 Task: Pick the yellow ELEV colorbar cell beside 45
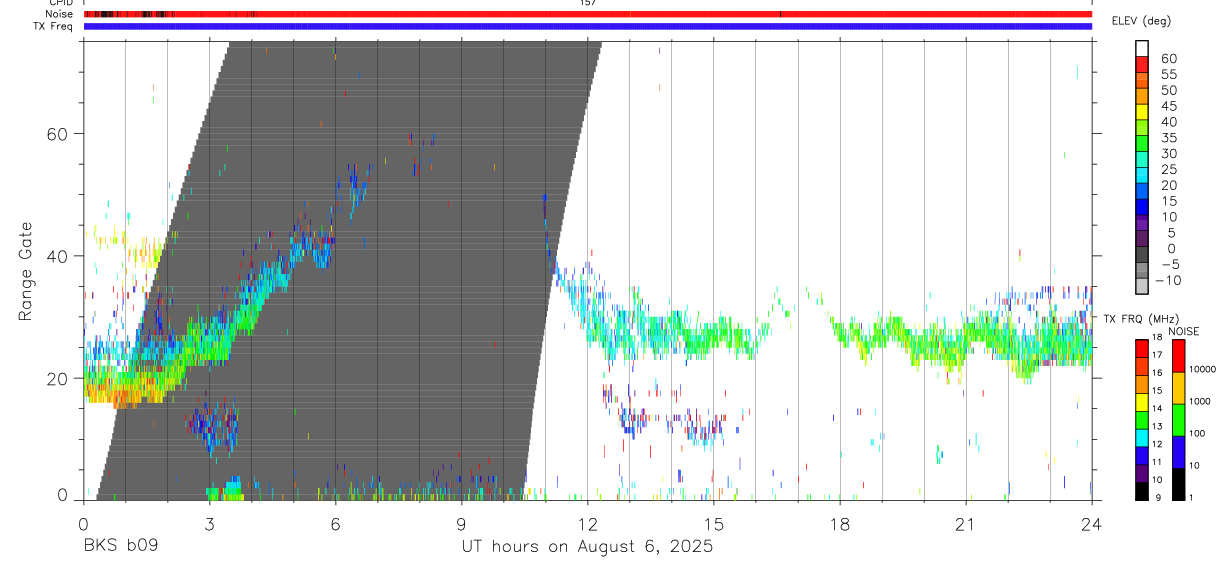[1142, 111]
